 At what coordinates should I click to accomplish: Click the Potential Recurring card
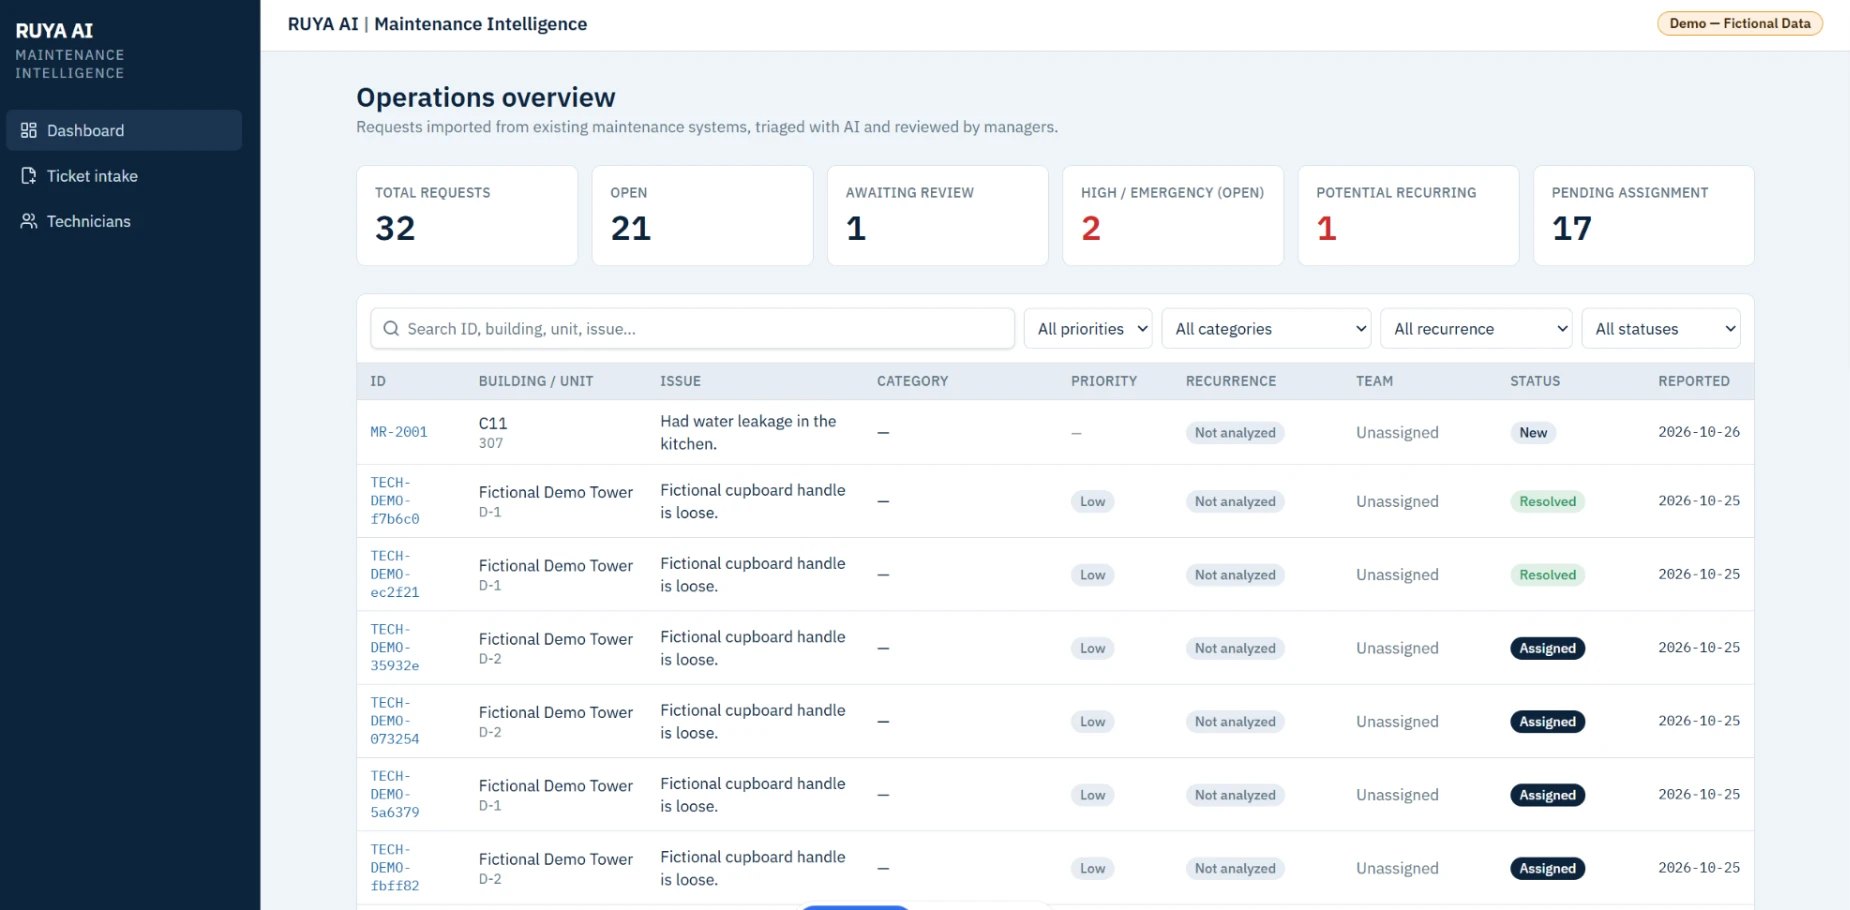[x=1408, y=216]
